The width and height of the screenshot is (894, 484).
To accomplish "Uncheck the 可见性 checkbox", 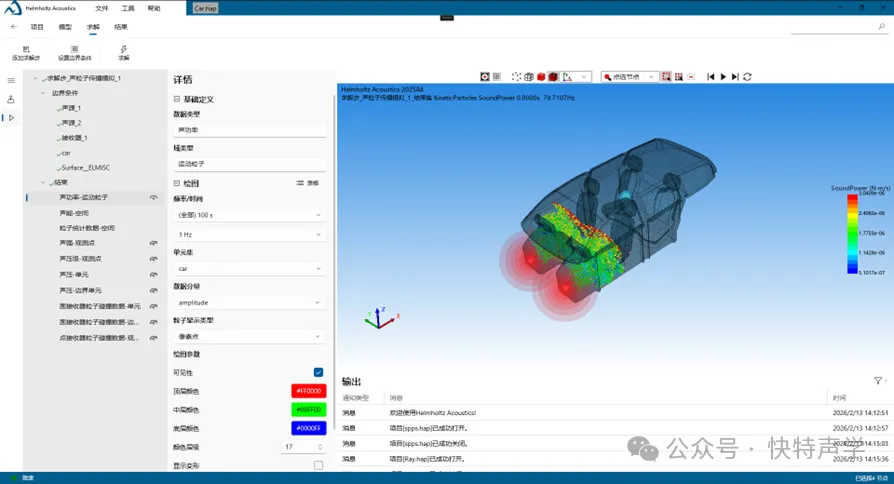I will (318, 372).
